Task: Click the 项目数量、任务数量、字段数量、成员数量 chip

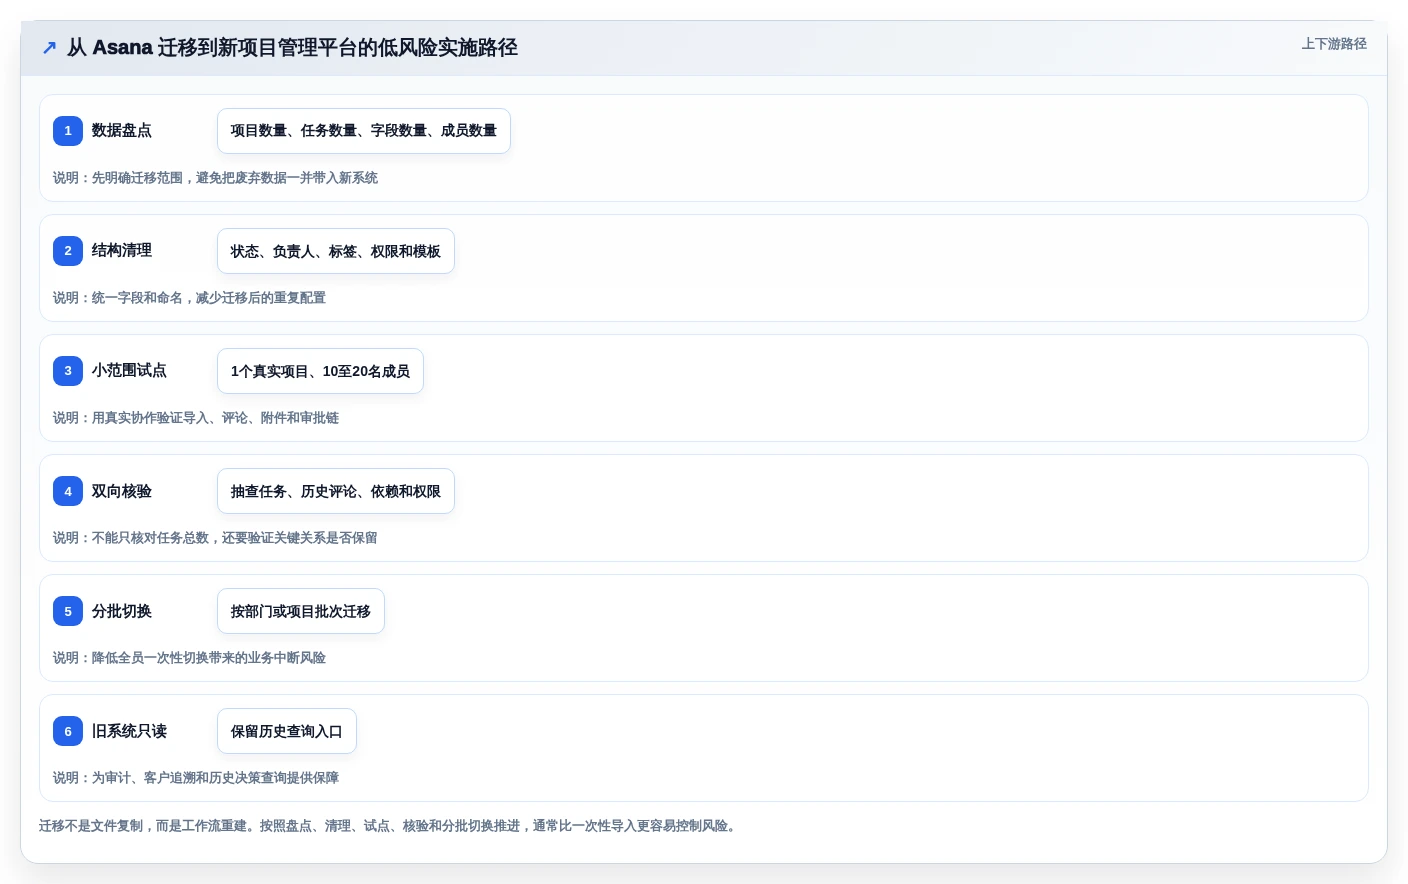Action: [364, 131]
